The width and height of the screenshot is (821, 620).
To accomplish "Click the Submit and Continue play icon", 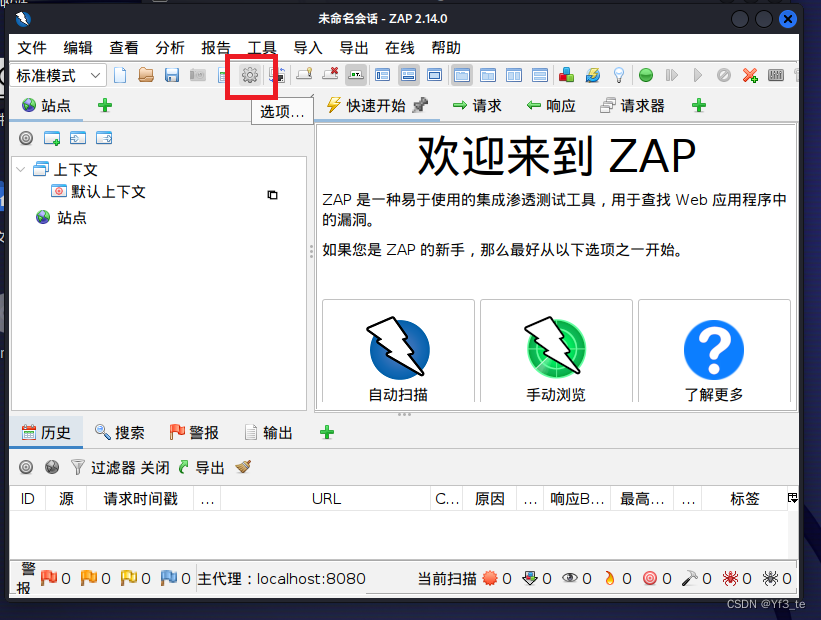I will (698, 75).
